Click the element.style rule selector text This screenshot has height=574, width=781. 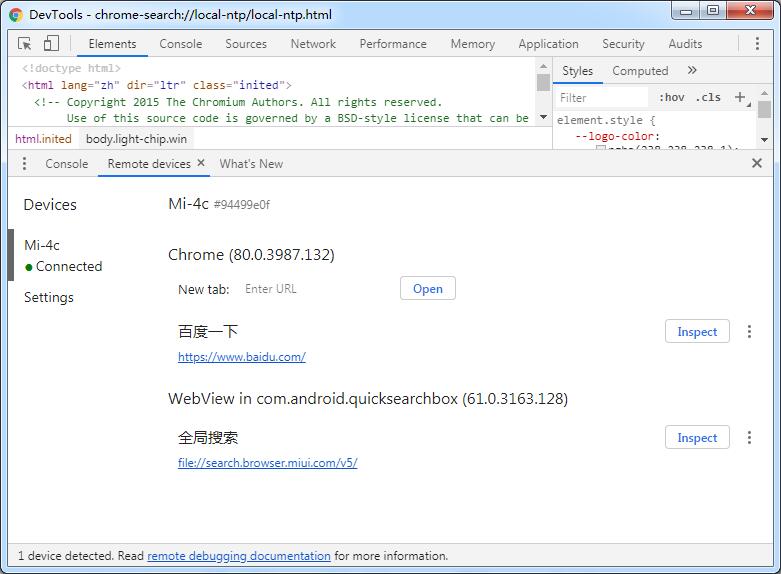(x=600, y=120)
